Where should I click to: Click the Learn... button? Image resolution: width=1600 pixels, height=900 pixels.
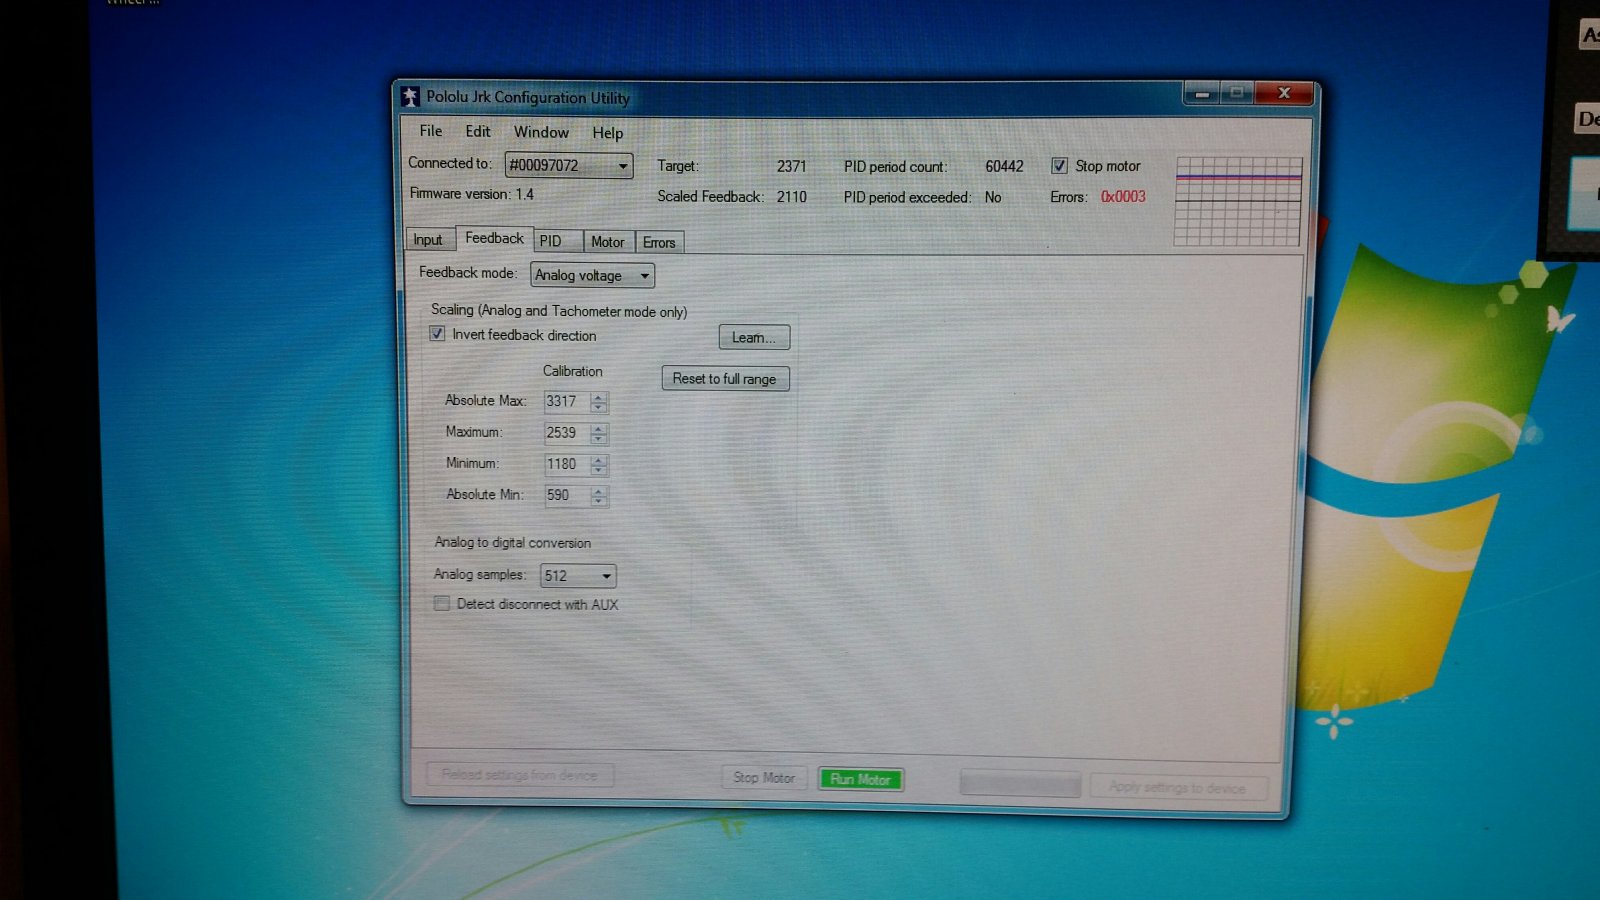(754, 338)
